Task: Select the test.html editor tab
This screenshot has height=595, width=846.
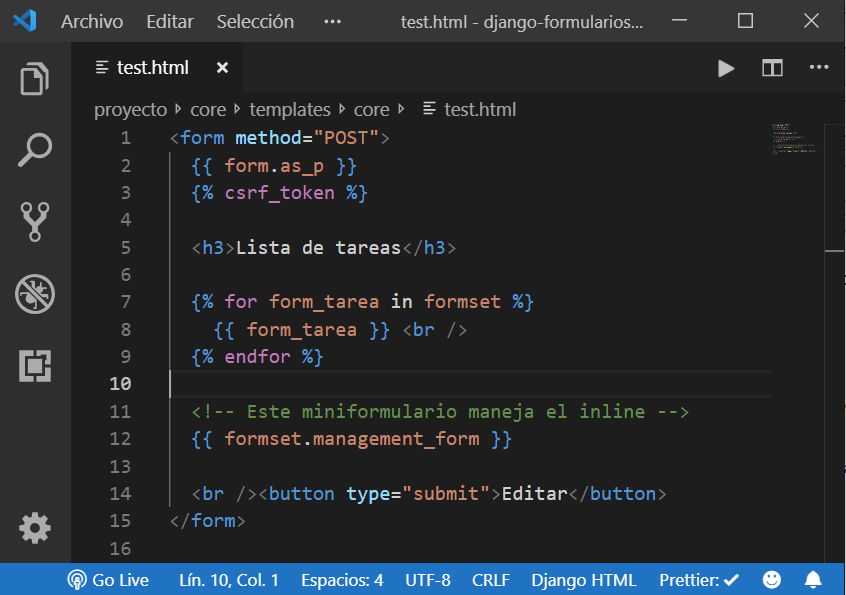Action: pos(157,68)
